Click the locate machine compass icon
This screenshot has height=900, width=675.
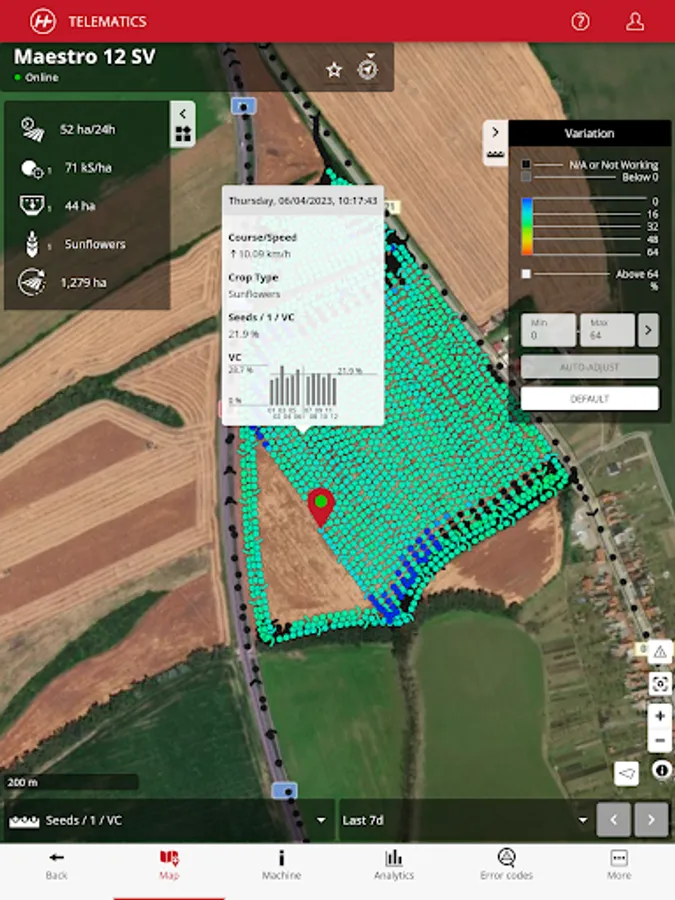pos(368,68)
